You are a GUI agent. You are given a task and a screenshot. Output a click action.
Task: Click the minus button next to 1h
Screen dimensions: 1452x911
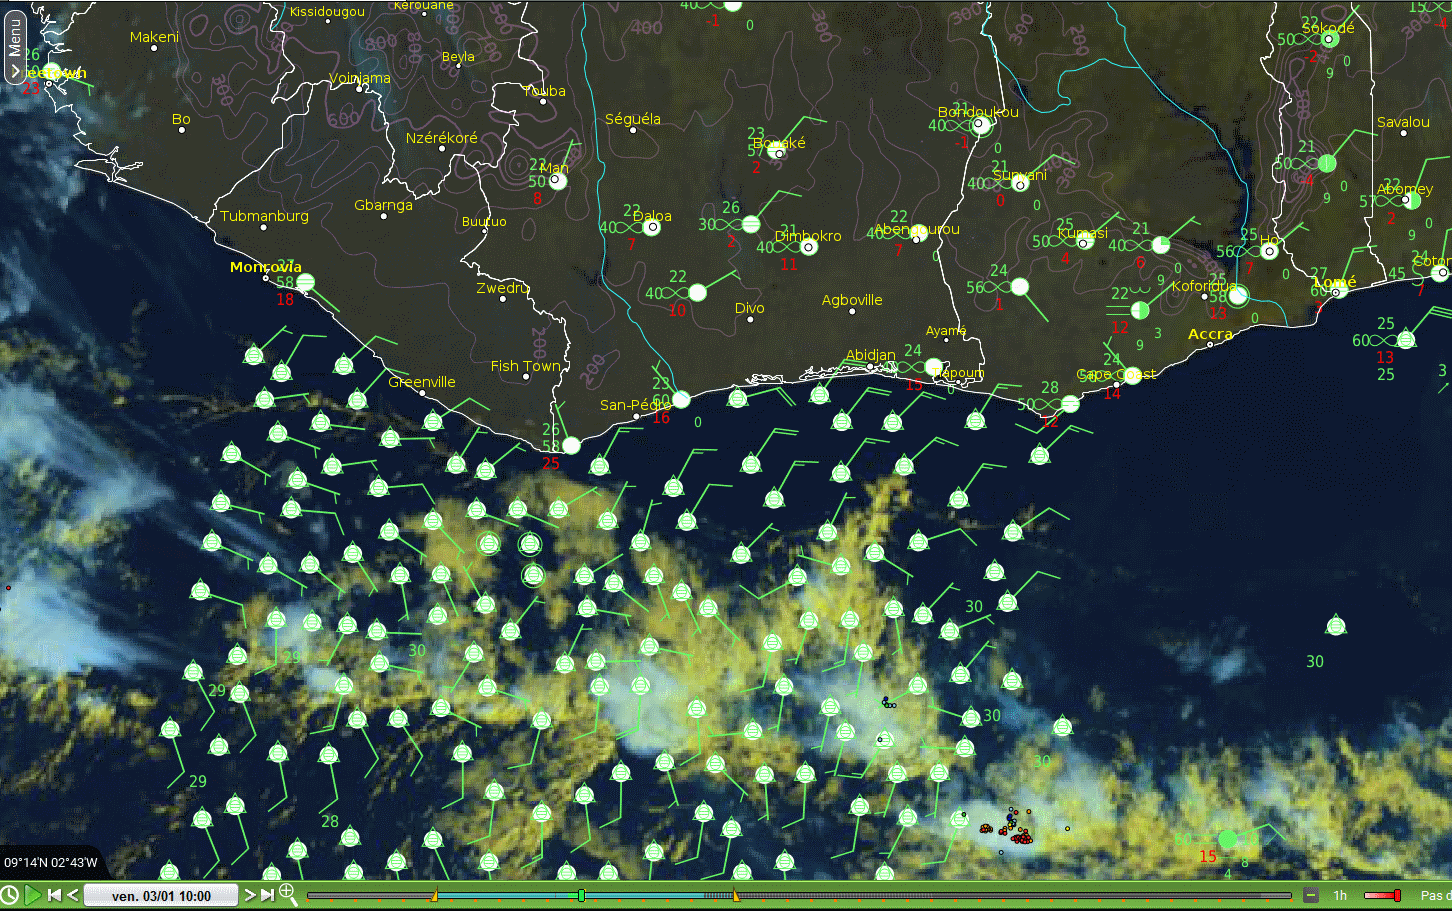click(1311, 896)
